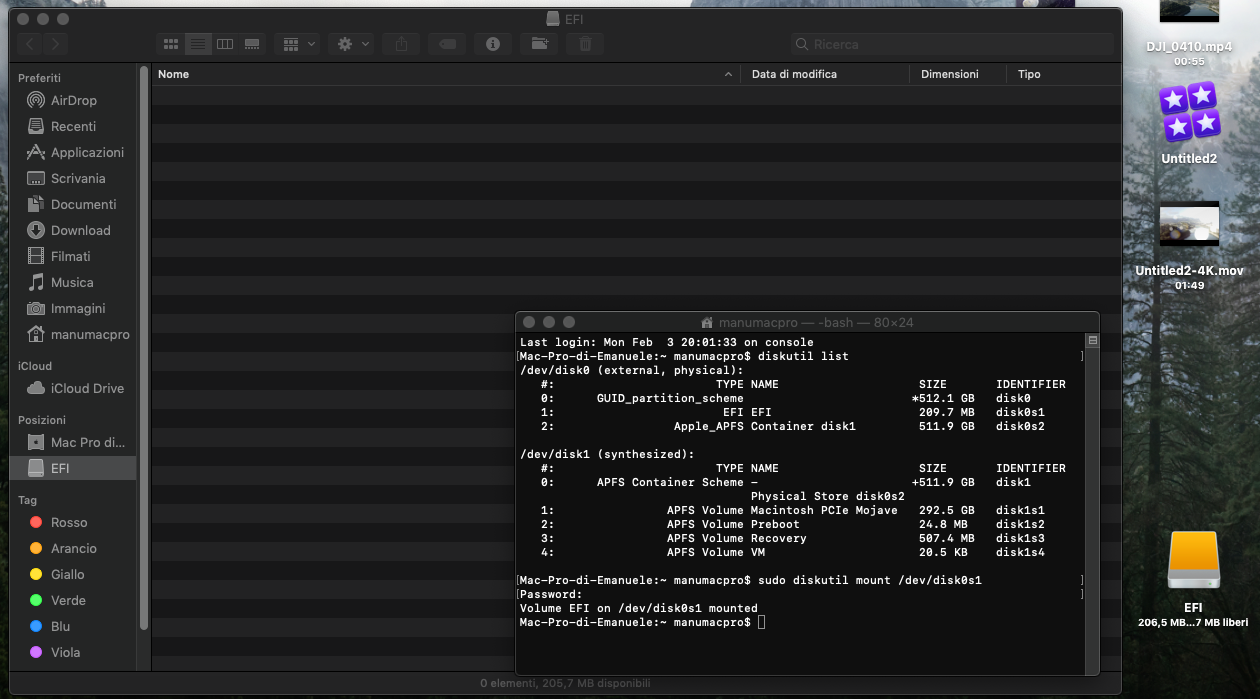Click the Terminal window title bar
The height and width of the screenshot is (699, 1260).
807,322
